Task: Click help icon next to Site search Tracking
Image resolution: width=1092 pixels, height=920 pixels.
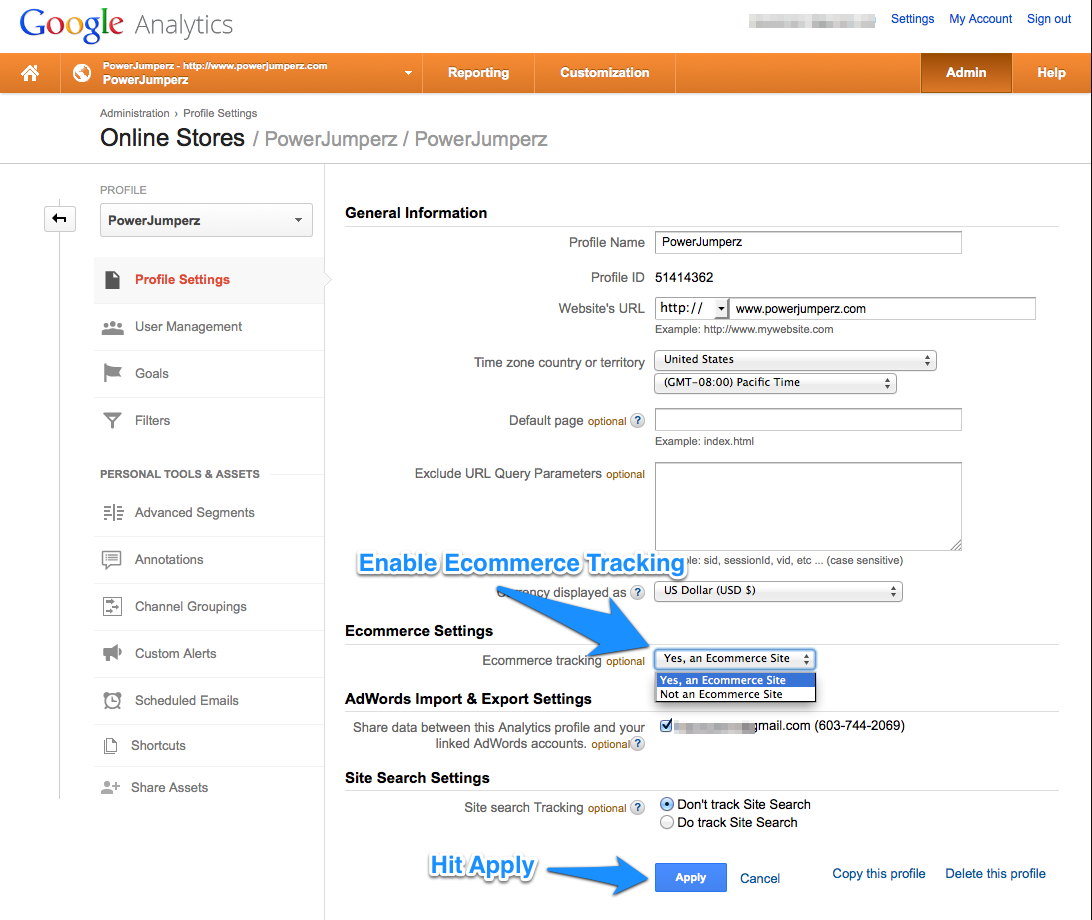Action: point(637,808)
